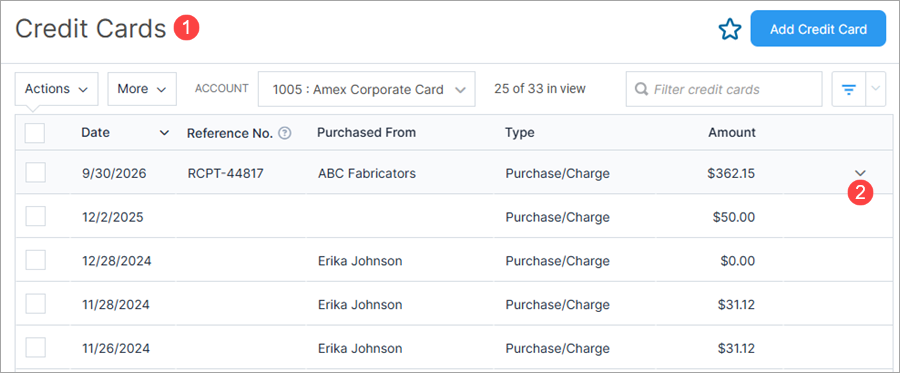The width and height of the screenshot is (900, 373).
Task: Click Purchase/Charge in the 12/2/2025 row
Action: point(557,217)
